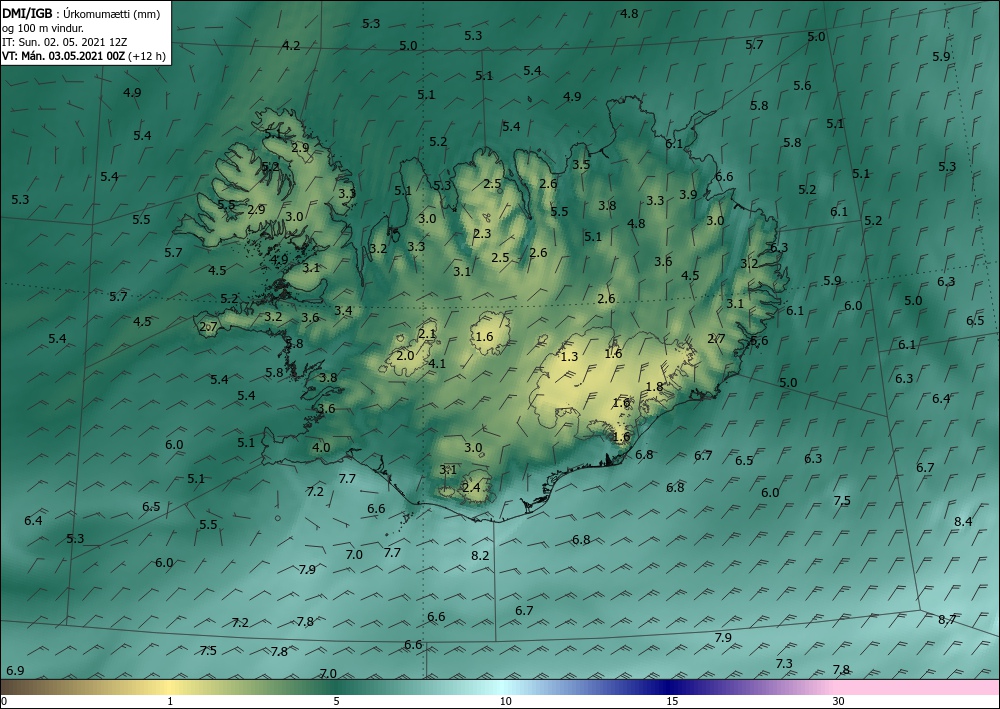The width and height of the screenshot is (1000, 709).
Task: Click the 1 label on the color scale
Action: pyautogui.click(x=170, y=701)
